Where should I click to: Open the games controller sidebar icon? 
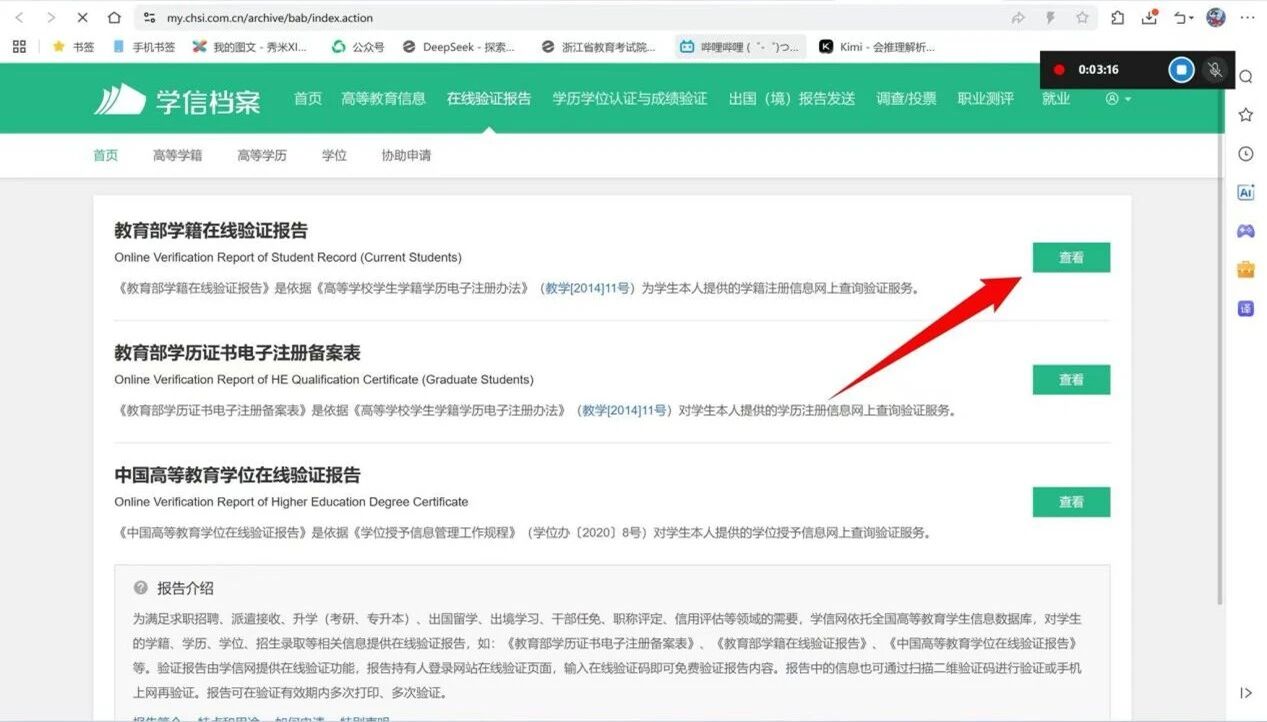(x=1246, y=231)
